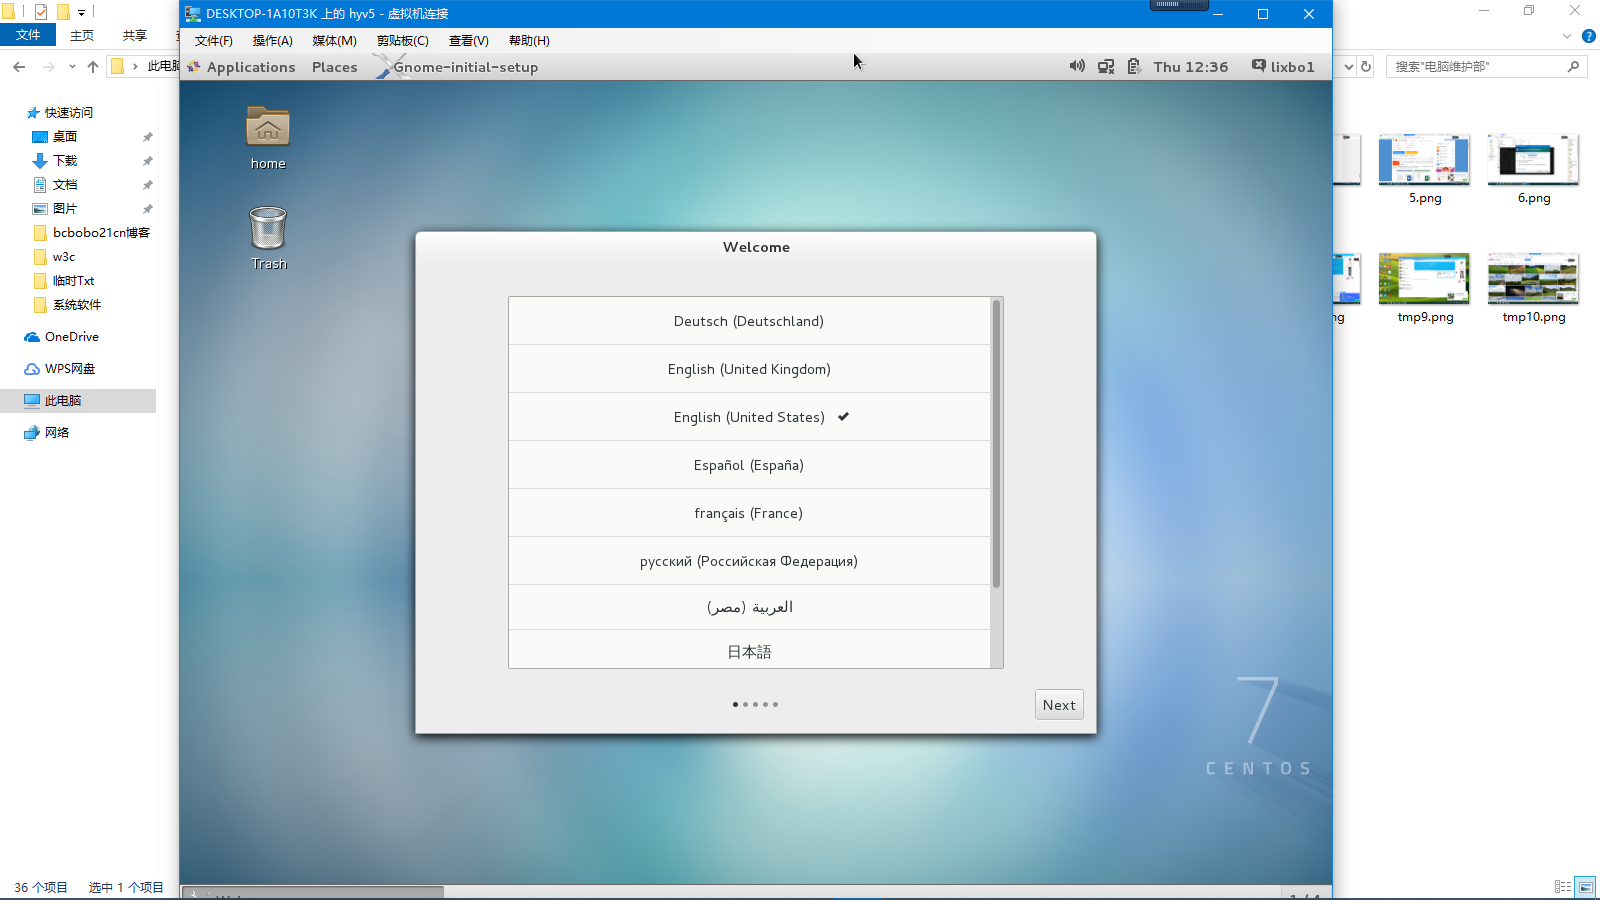
Task: Click the Thu 12:36 clock
Action: [x=1190, y=67]
